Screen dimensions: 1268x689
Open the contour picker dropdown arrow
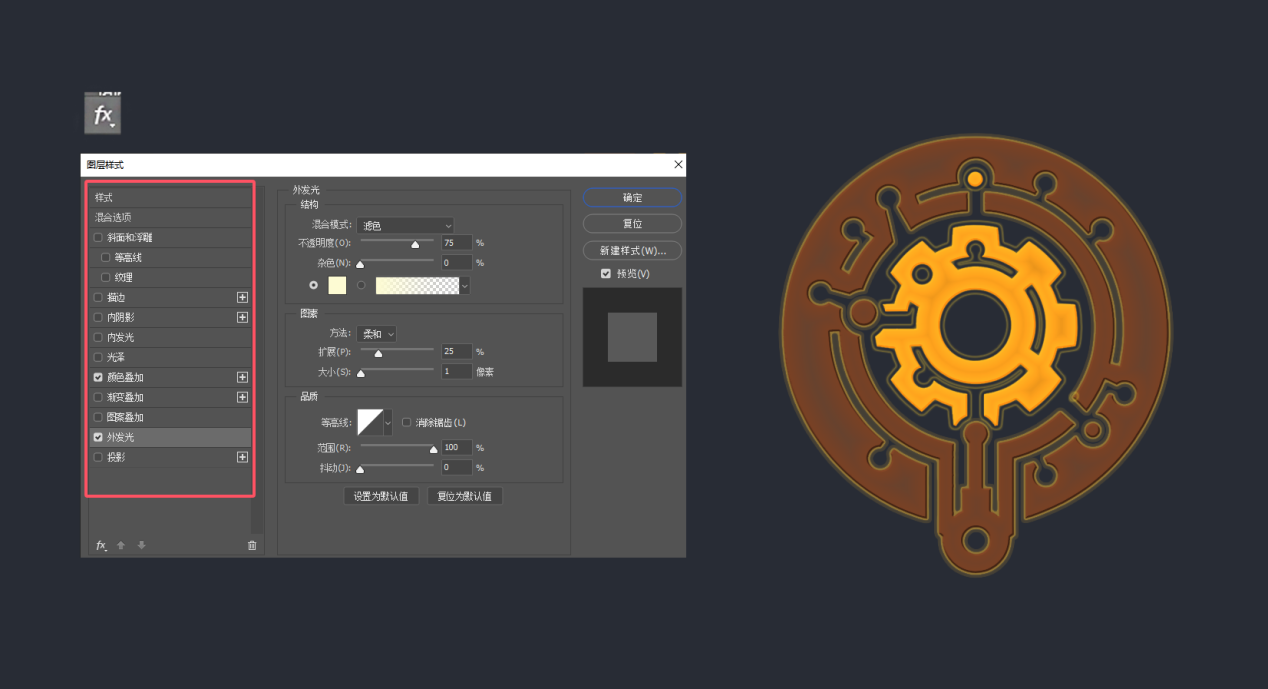point(388,422)
